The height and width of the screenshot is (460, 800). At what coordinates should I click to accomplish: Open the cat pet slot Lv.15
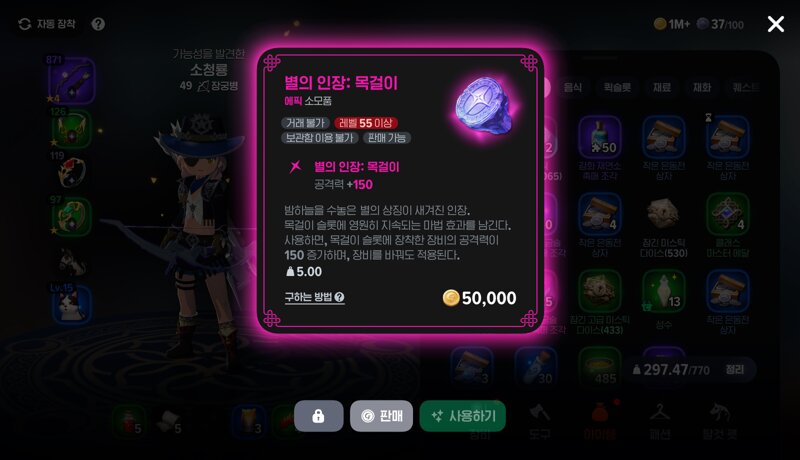[71, 304]
